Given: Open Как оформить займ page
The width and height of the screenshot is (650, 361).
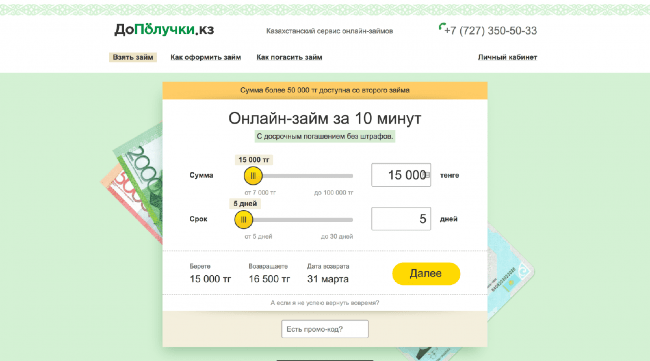Looking at the screenshot, I should point(206,57).
